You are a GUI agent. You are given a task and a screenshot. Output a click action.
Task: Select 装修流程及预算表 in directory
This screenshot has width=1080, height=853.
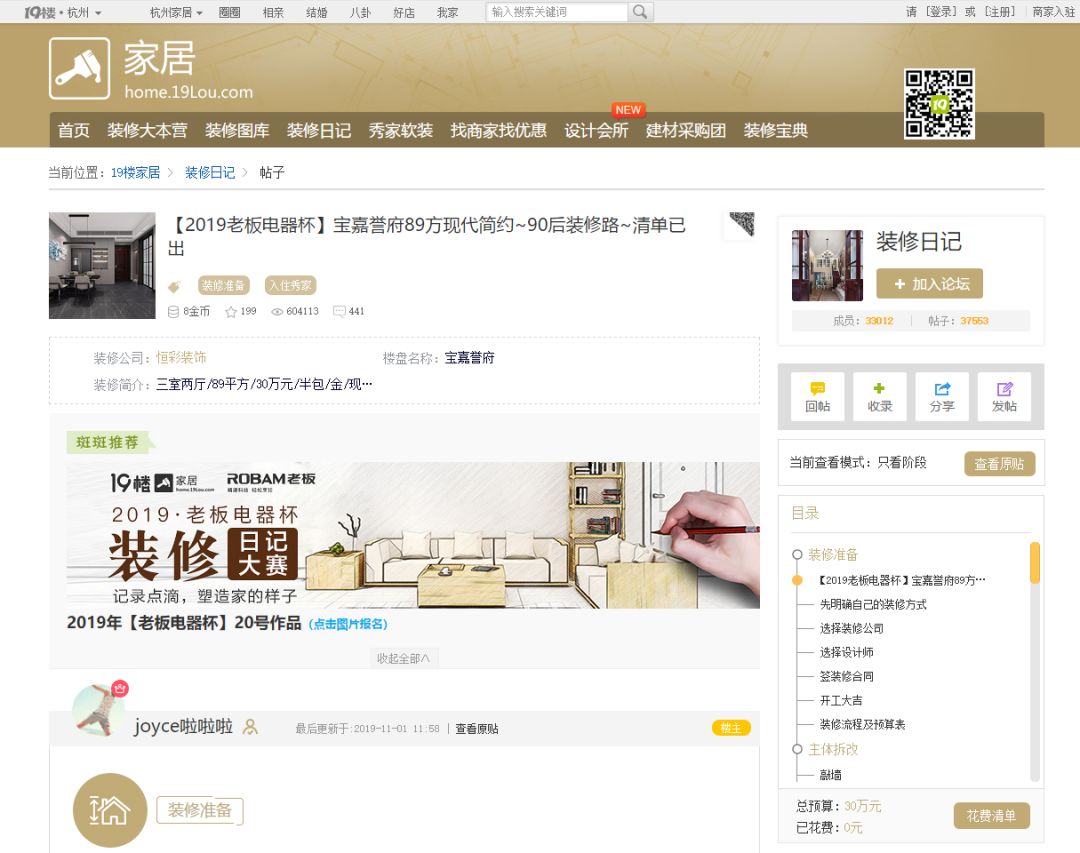pos(862,725)
